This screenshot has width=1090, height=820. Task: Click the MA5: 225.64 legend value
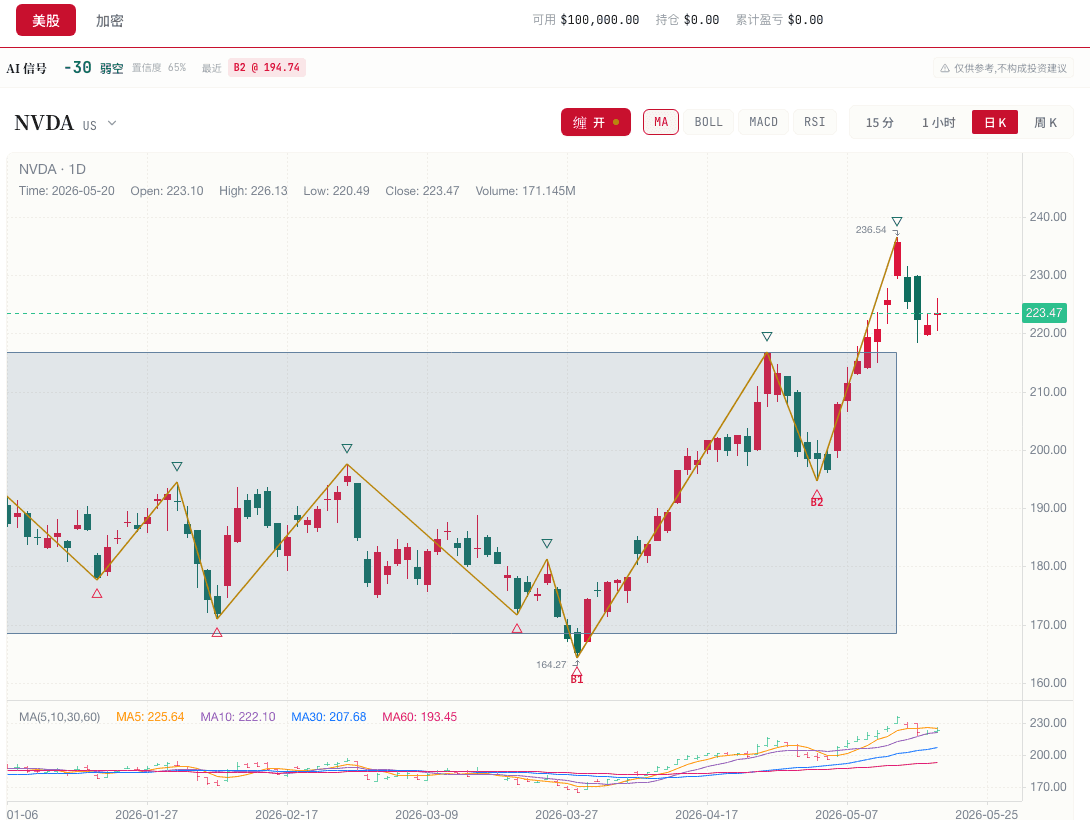pyautogui.click(x=150, y=716)
